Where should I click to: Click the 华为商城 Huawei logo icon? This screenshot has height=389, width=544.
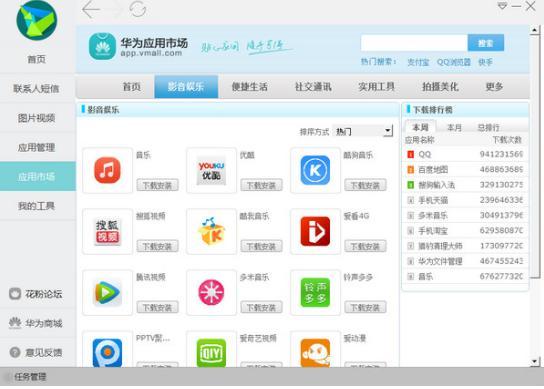point(15,323)
